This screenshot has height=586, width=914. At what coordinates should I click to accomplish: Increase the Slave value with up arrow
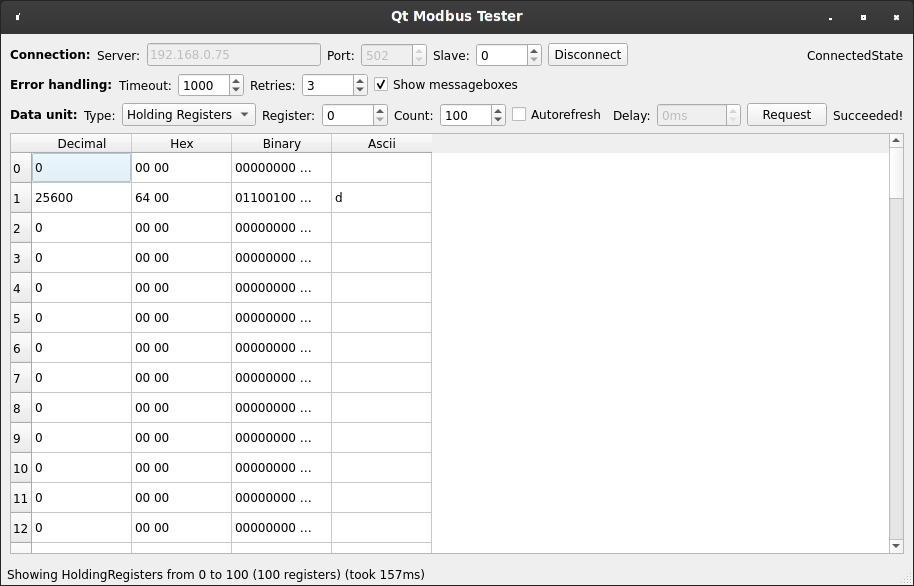pyautogui.click(x=534, y=50)
